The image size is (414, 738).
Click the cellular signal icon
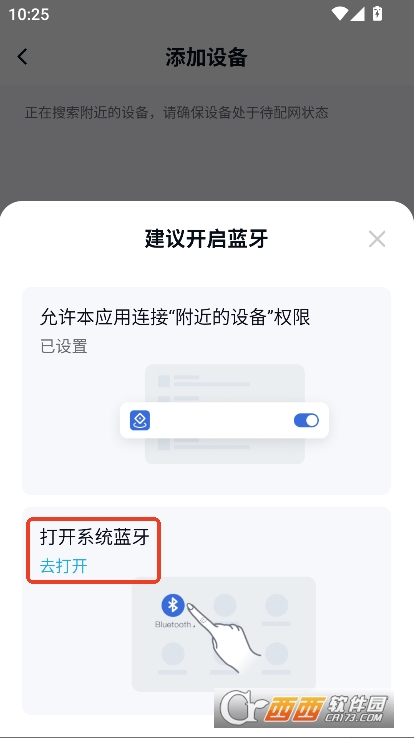click(357, 14)
